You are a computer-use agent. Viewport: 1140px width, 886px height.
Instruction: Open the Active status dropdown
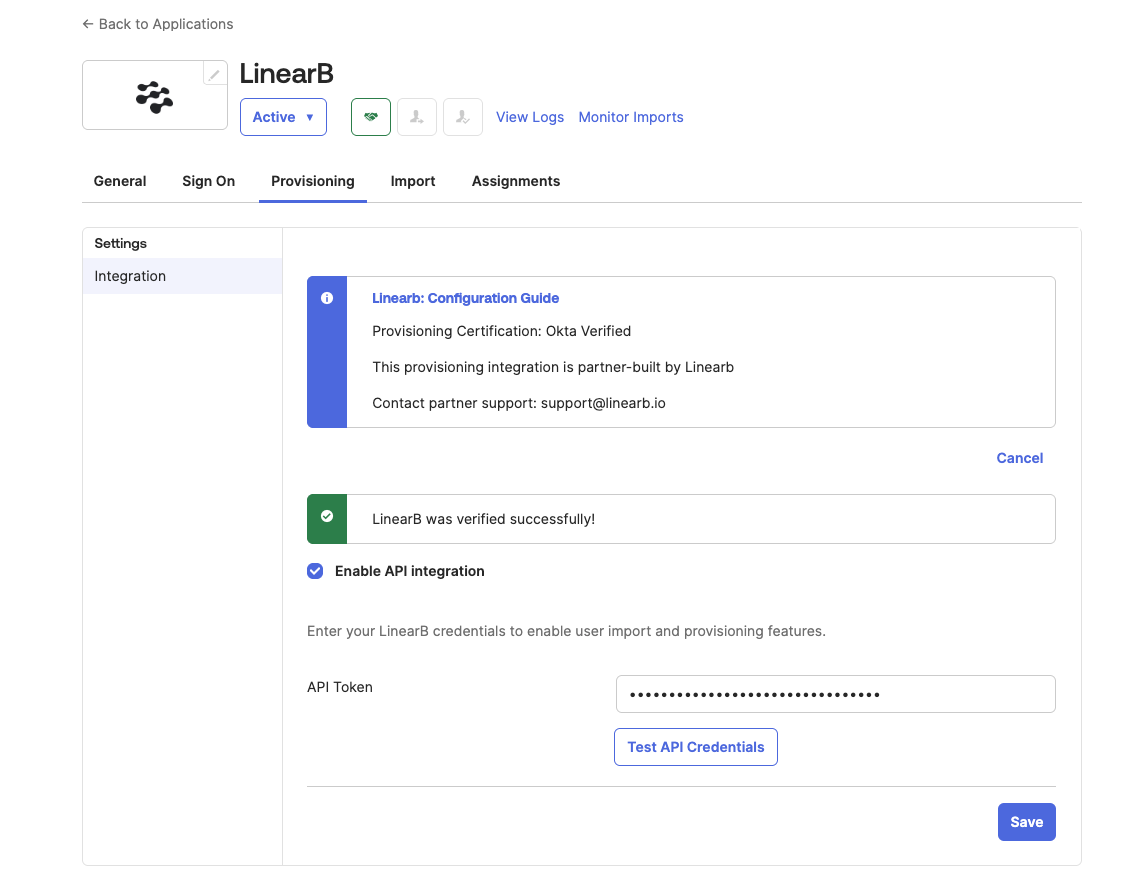click(284, 117)
